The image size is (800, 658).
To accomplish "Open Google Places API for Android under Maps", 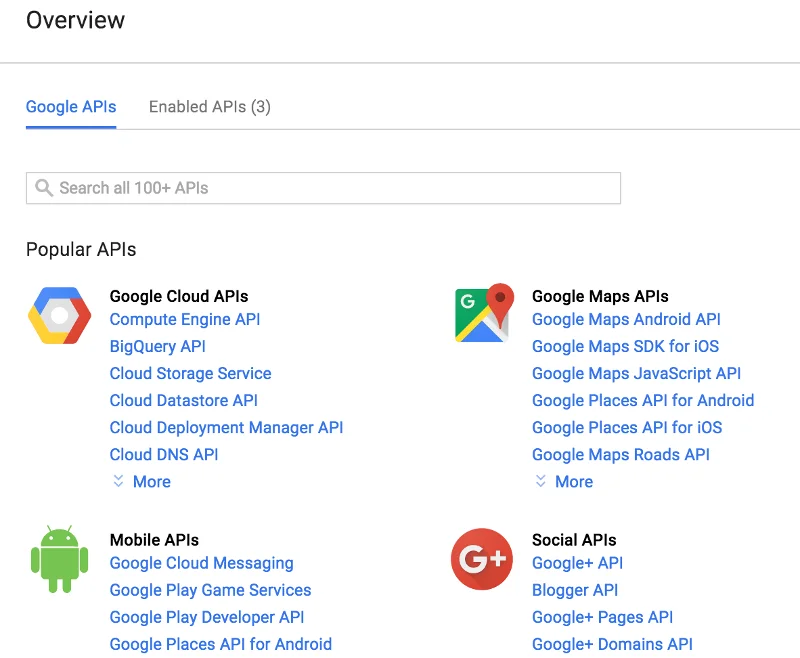I will click(x=643, y=400).
